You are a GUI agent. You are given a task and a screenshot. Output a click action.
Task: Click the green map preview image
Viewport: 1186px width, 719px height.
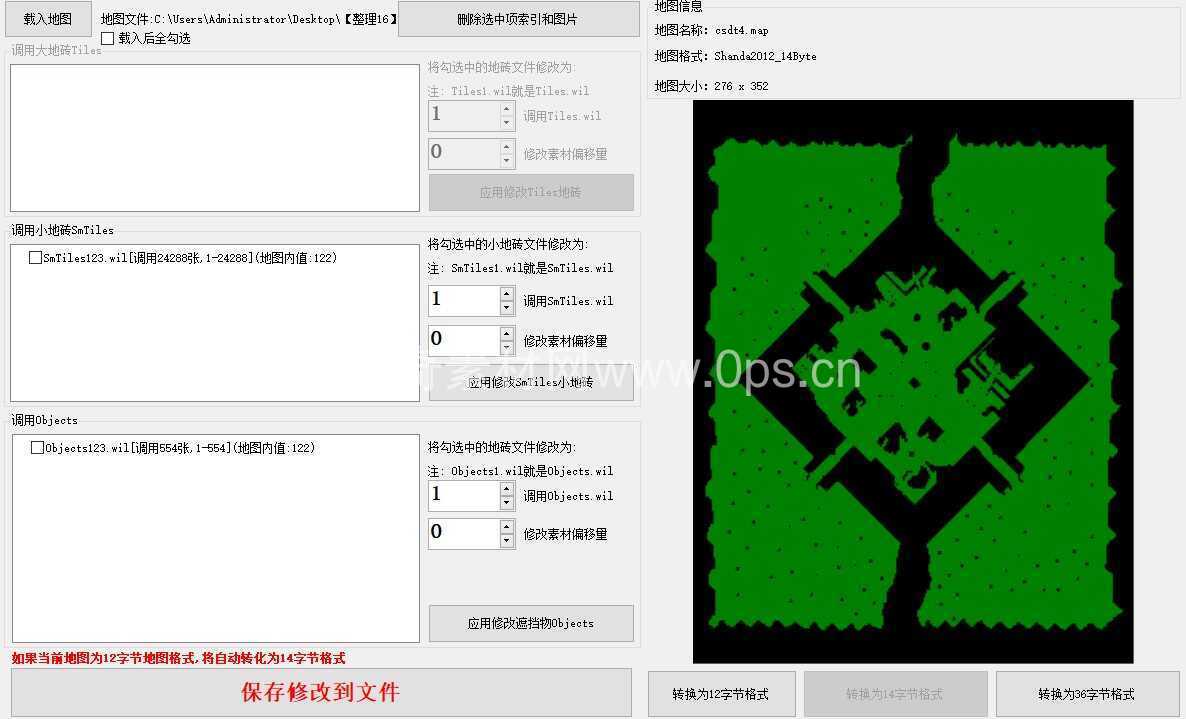(913, 381)
